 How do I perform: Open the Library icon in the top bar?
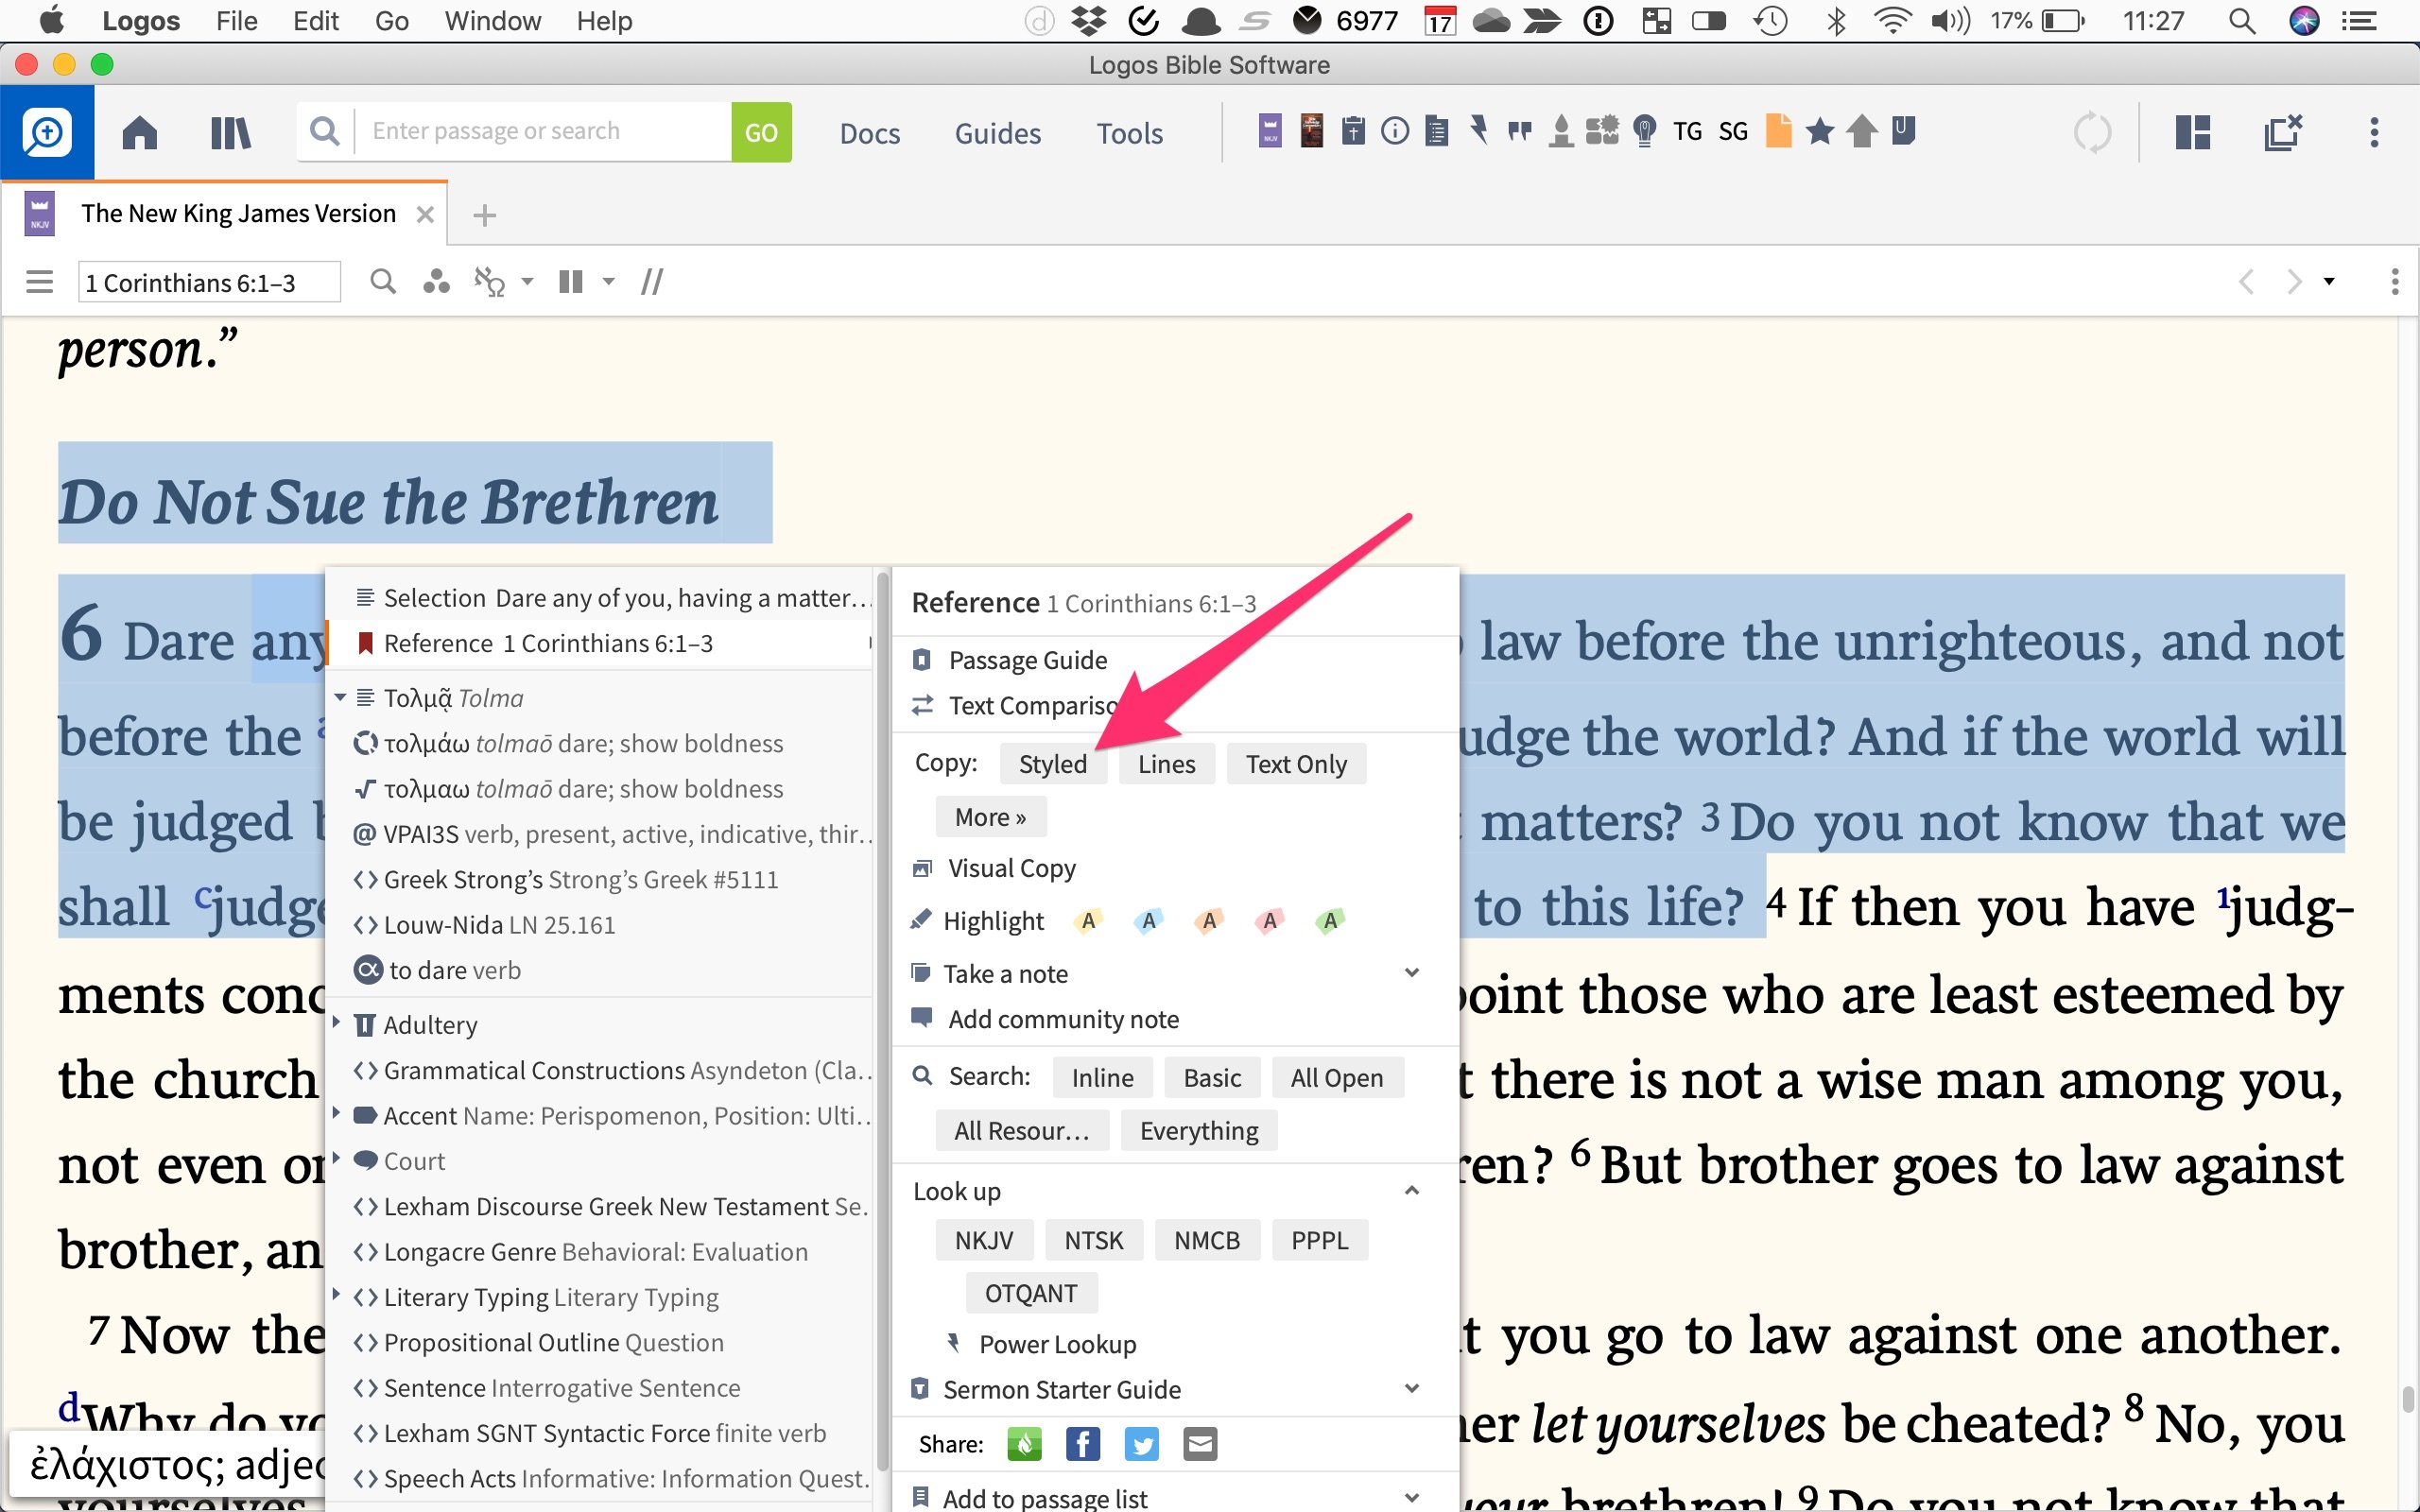pyautogui.click(x=231, y=131)
